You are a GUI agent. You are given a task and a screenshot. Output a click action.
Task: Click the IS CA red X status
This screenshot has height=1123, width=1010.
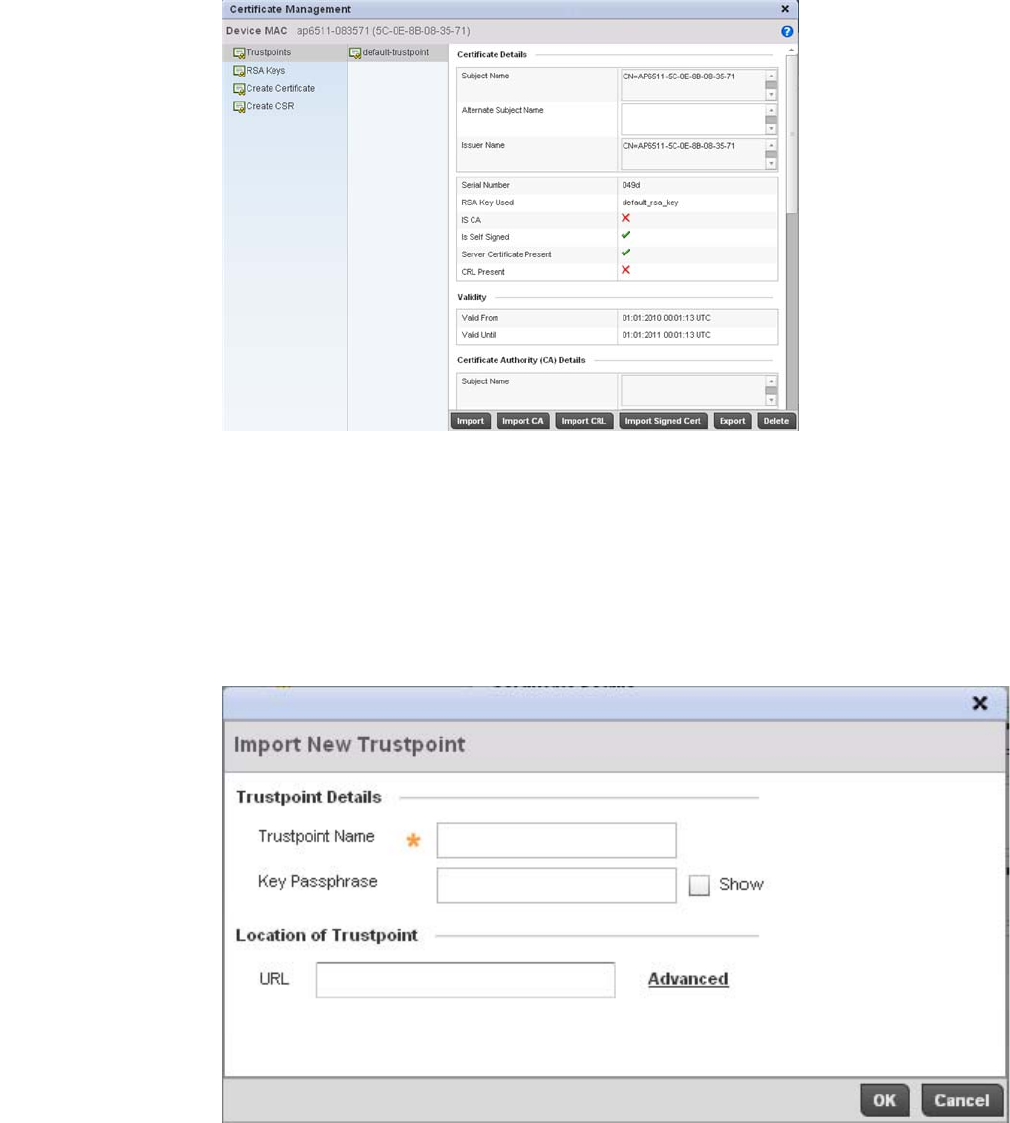(626, 218)
